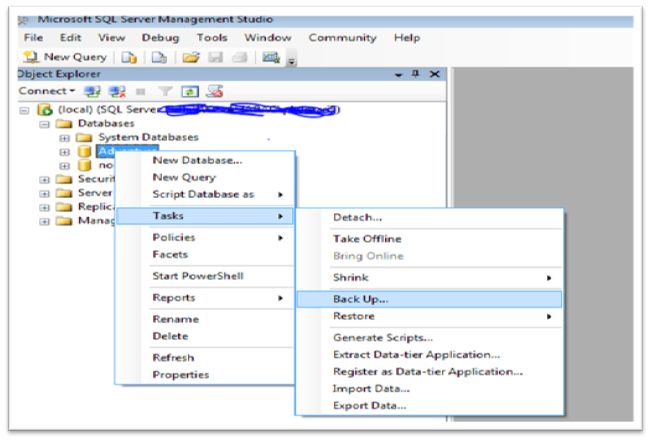Choose New Query in context menu
Screen dimensions: 650x440
(x=184, y=177)
